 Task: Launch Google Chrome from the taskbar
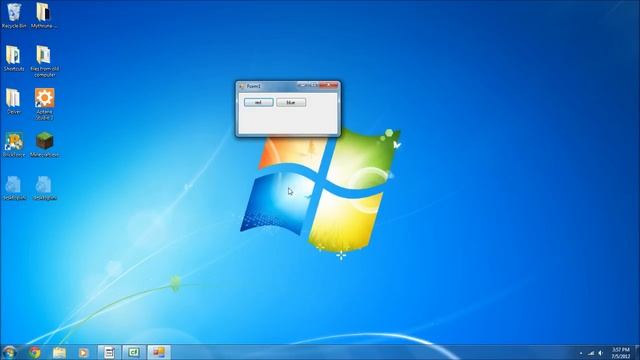(x=35, y=352)
